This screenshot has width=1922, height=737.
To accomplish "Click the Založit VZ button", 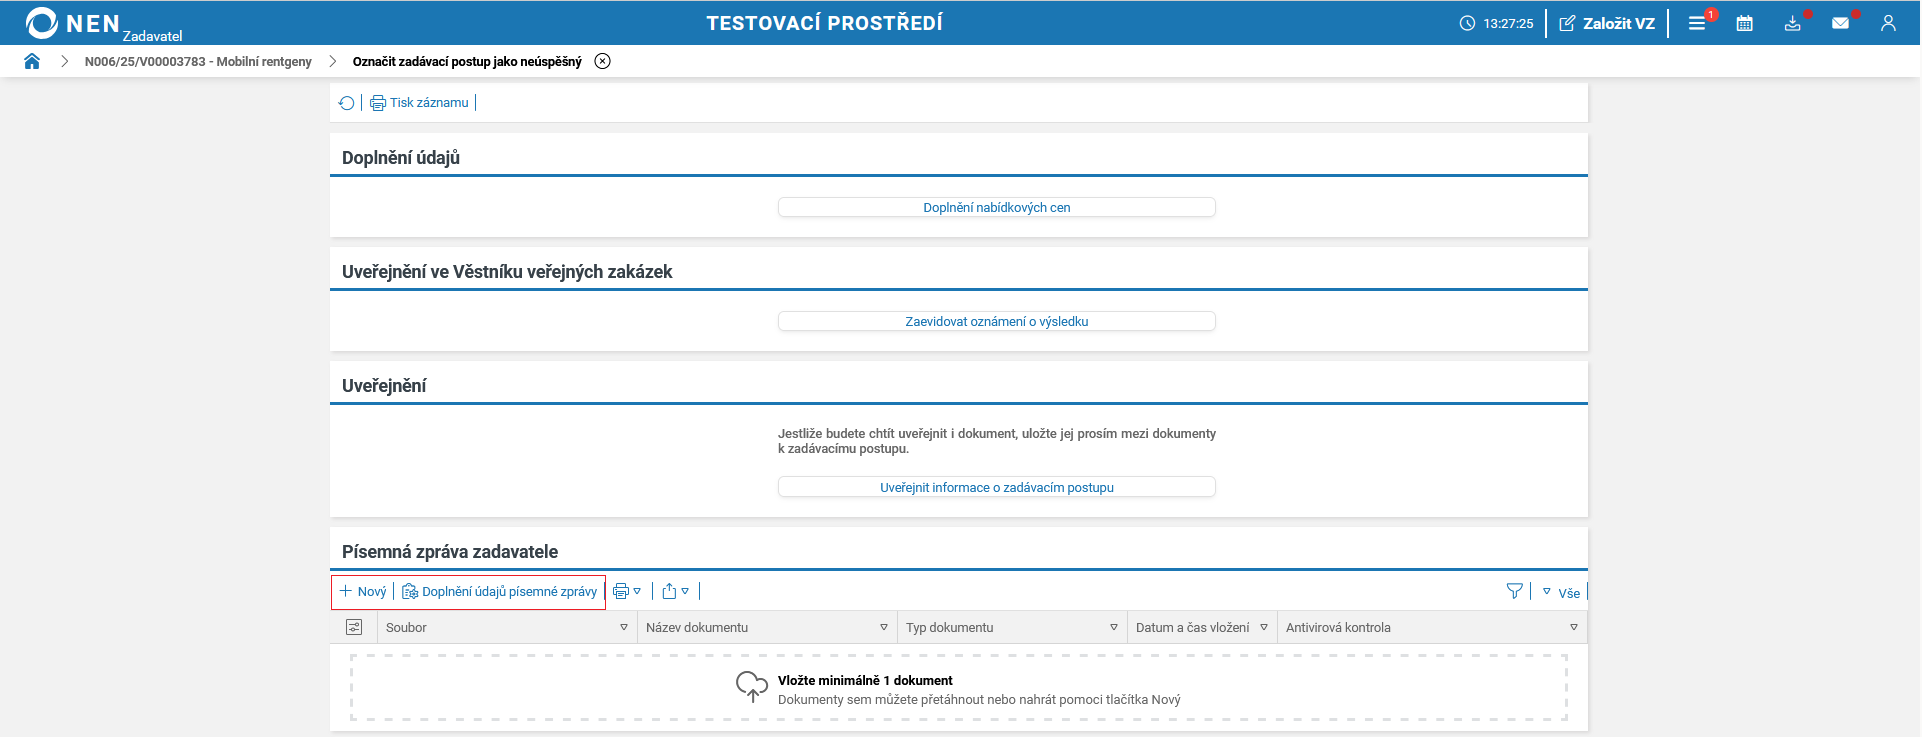I will 1607,23.
